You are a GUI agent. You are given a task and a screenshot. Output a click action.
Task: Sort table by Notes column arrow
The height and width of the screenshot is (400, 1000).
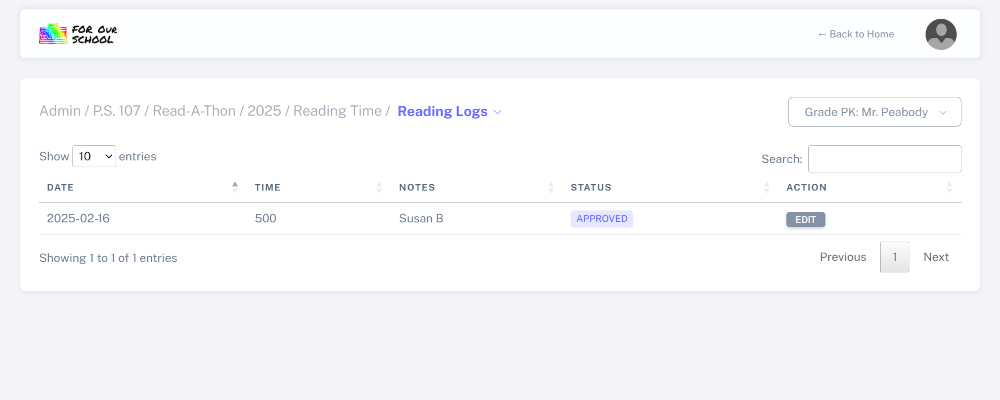point(551,187)
